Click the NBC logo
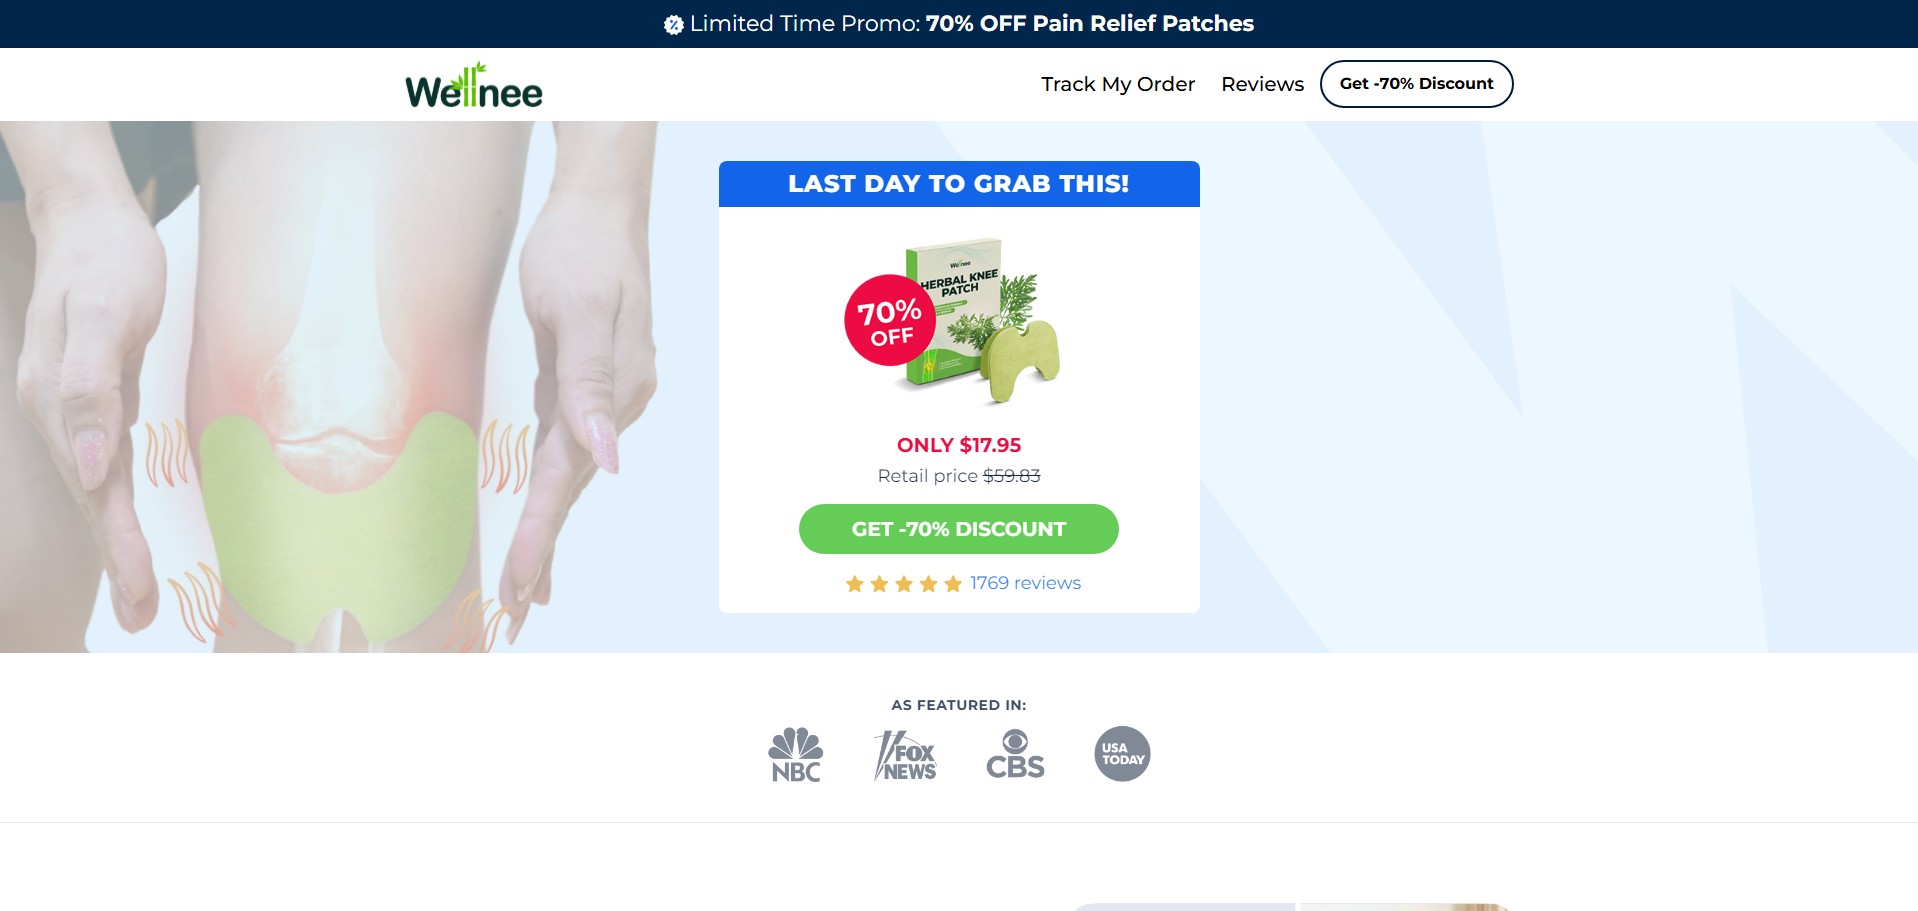Screen dimensions: 1918x911 click(796, 754)
